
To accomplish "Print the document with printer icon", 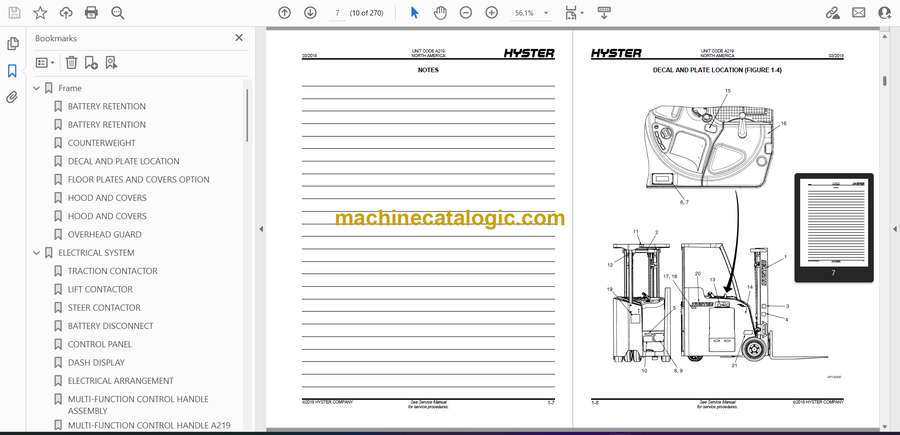I will [91, 13].
